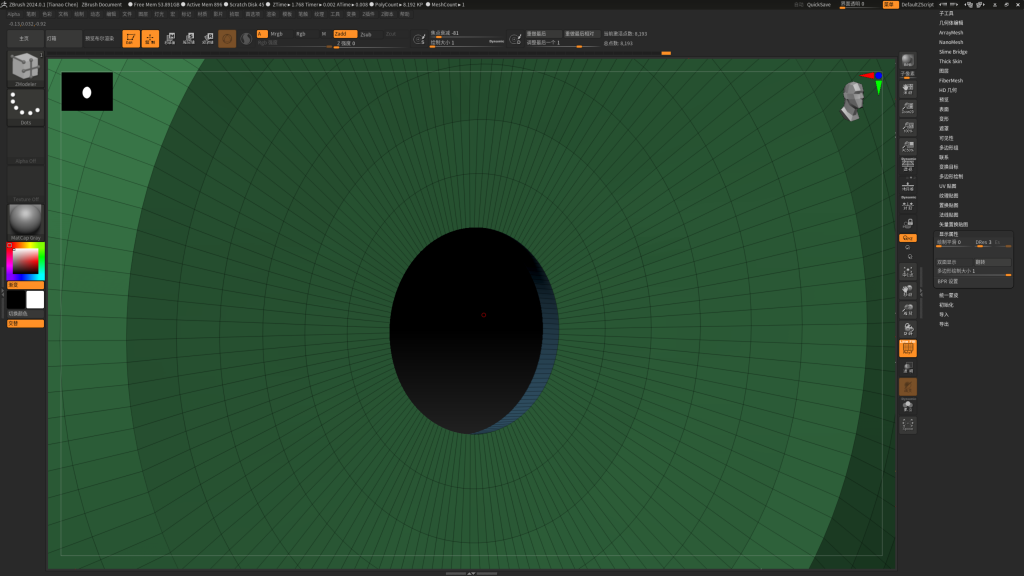
Task: Toggle the L.Sym local symmetry icon
Action: [x=908, y=205]
